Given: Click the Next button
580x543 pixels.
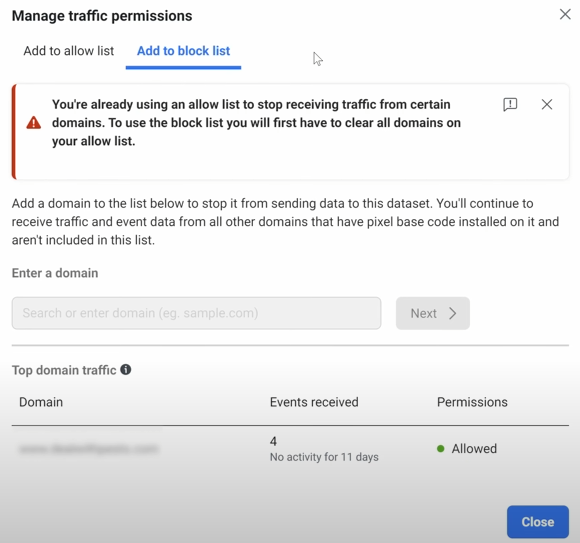Looking at the screenshot, I should (433, 313).
